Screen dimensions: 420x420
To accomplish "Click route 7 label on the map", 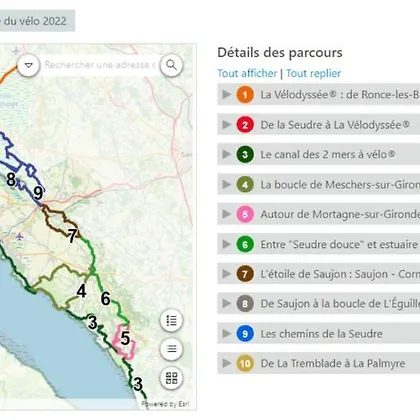I will tap(72, 236).
